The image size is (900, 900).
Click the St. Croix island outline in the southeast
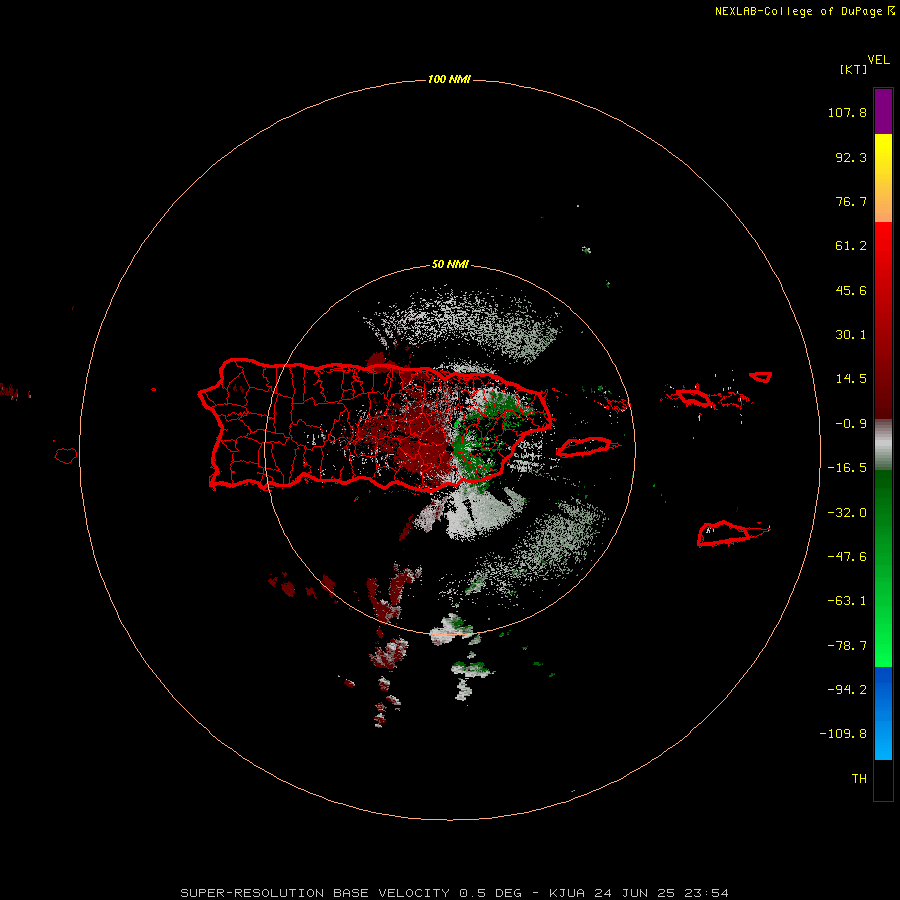724,534
